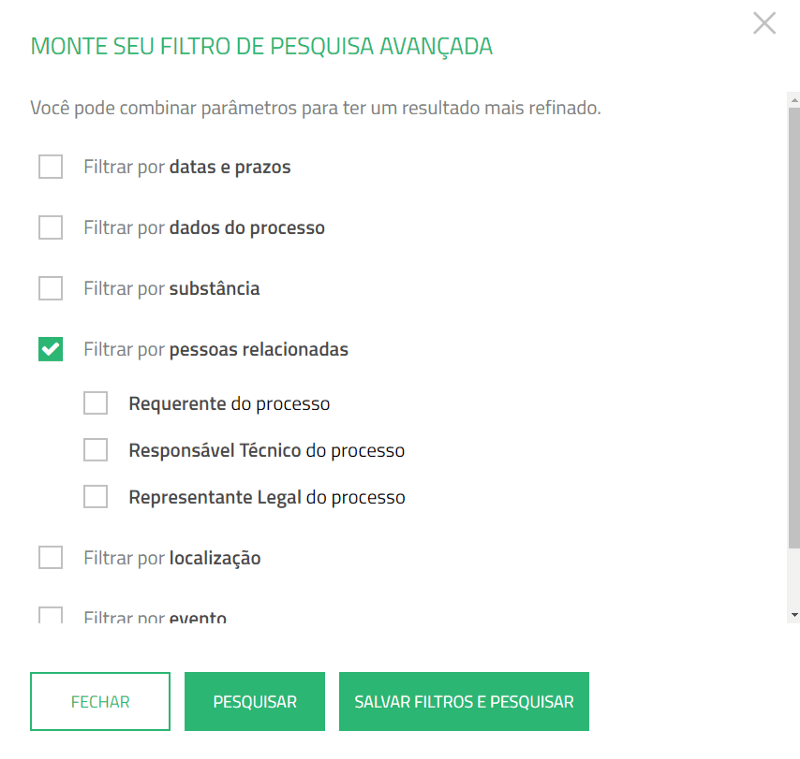Check Filtrar por evento at the bottom
The width and height of the screenshot is (800, 759).
[x=51, y=615]
